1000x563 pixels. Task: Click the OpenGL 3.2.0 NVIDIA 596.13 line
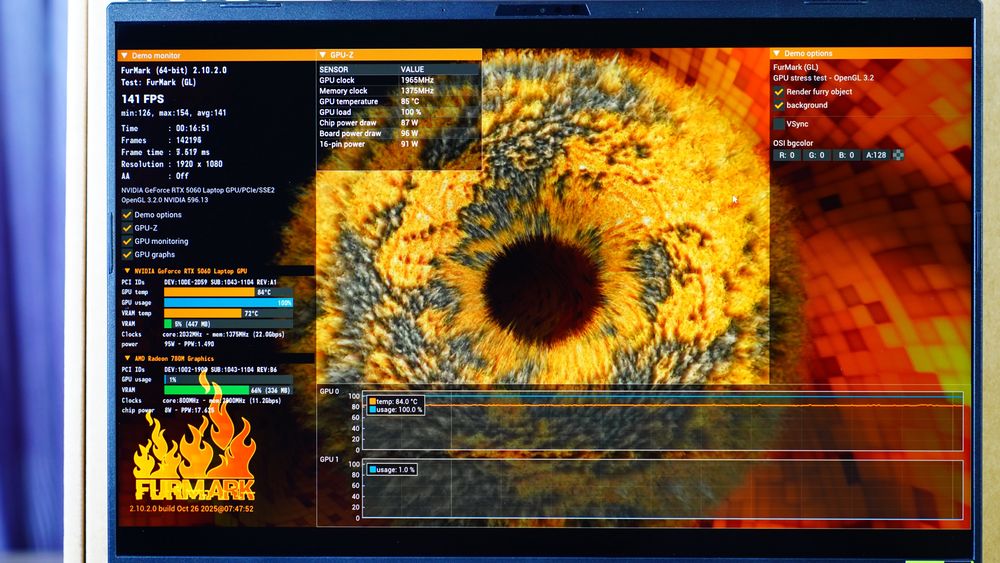point(165,200)
